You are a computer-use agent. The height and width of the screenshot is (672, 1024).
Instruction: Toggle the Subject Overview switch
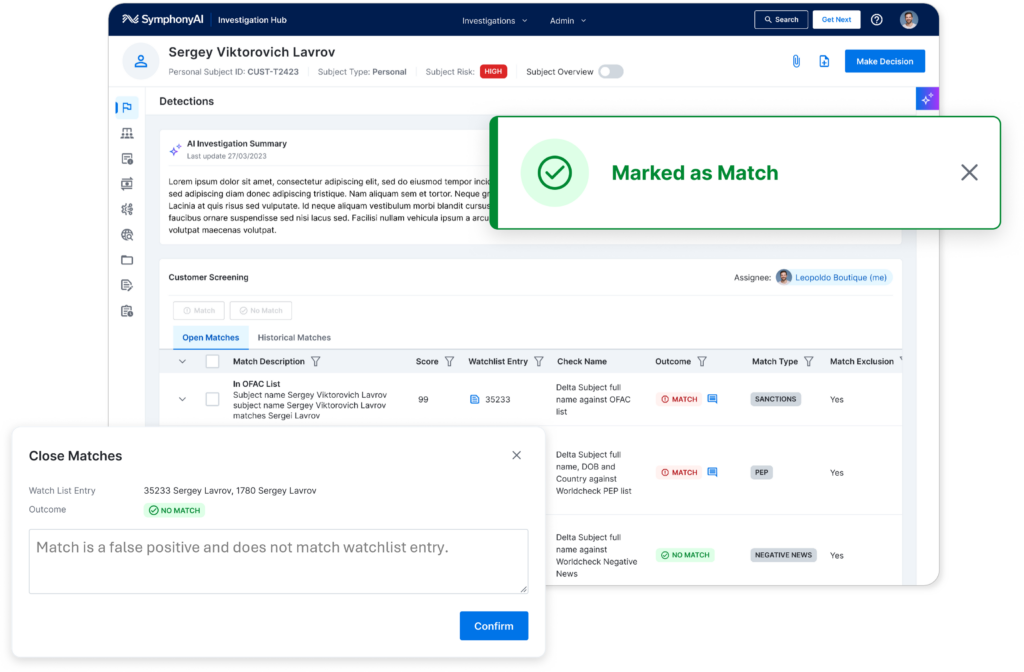click(610, 71)
